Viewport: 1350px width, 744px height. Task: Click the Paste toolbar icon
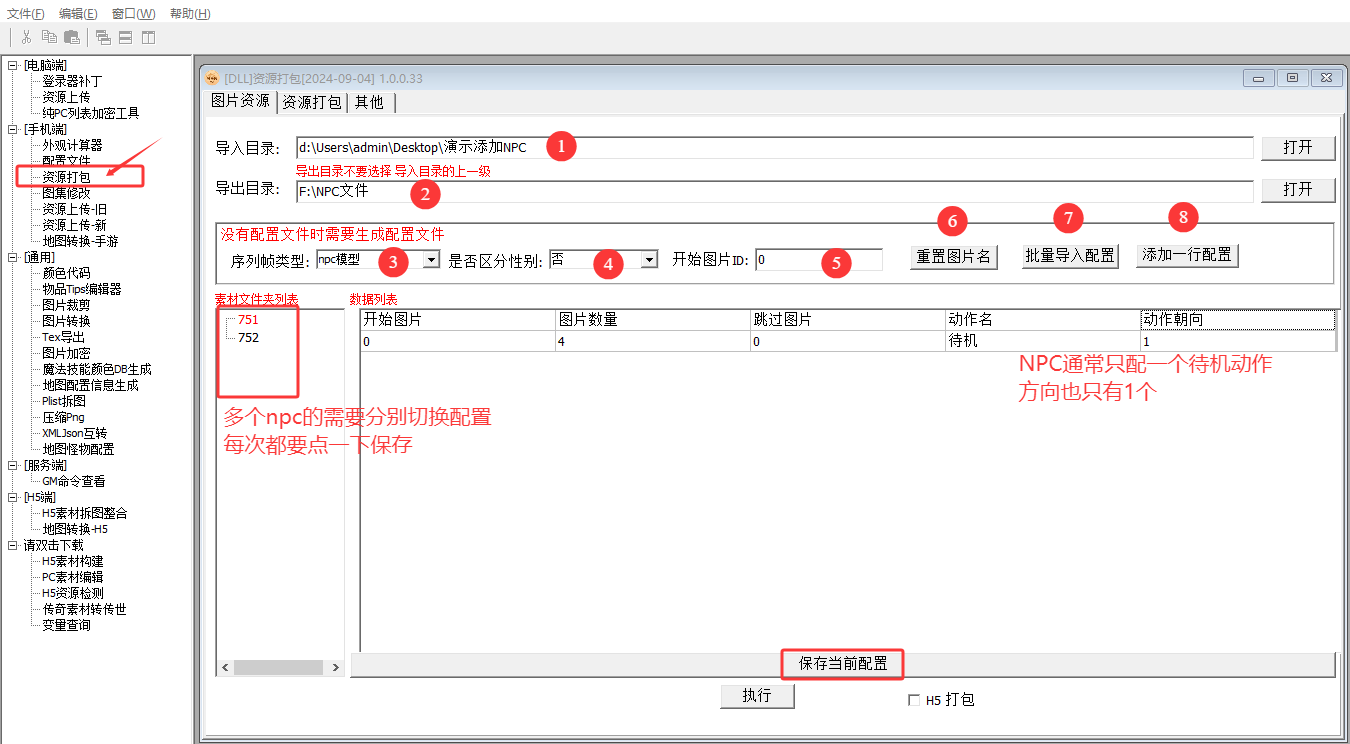pyautogui.click(x=72, y=37)
